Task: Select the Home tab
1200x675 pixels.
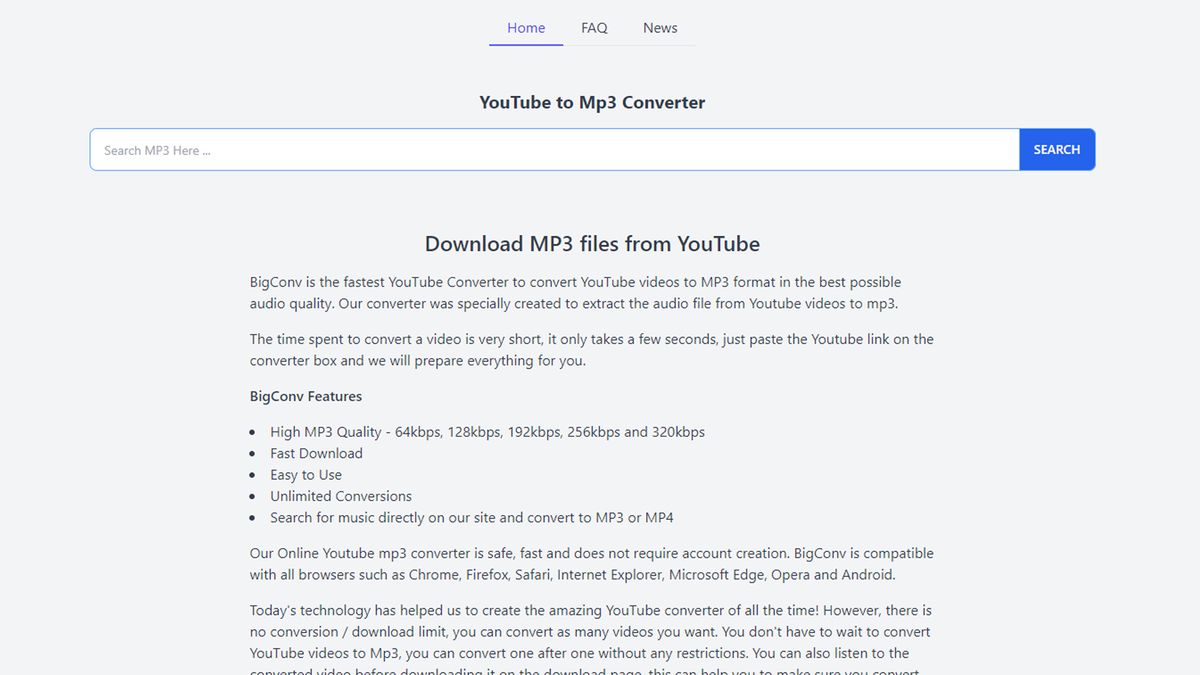Action: 525,27
